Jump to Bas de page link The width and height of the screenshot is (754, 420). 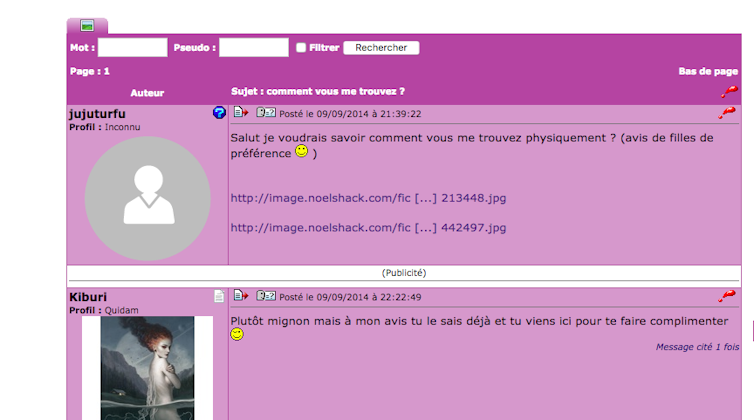[708, 71]
